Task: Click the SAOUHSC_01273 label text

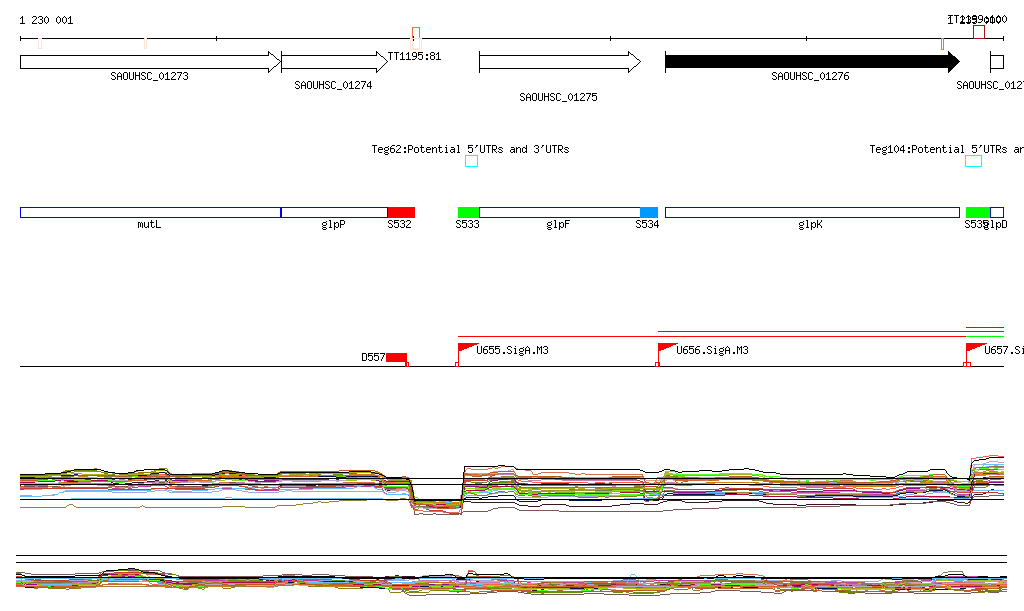Action: pos(150,76)
